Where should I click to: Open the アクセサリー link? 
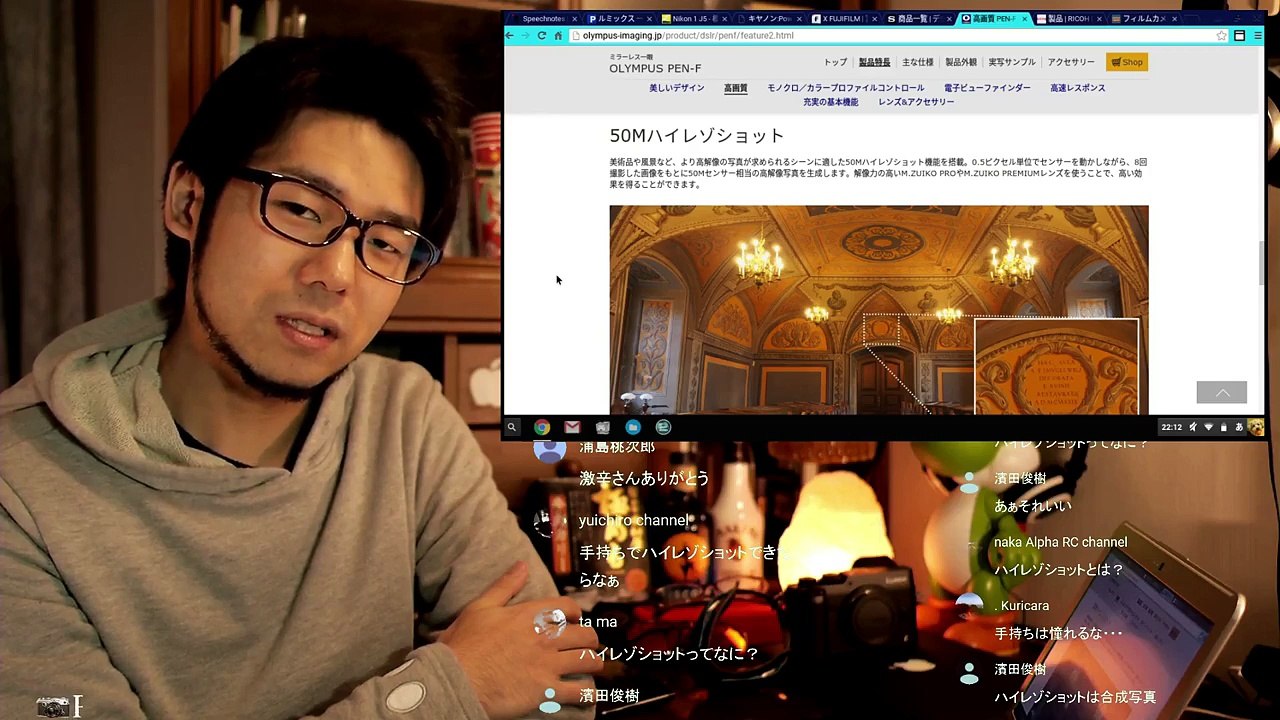1071,62
